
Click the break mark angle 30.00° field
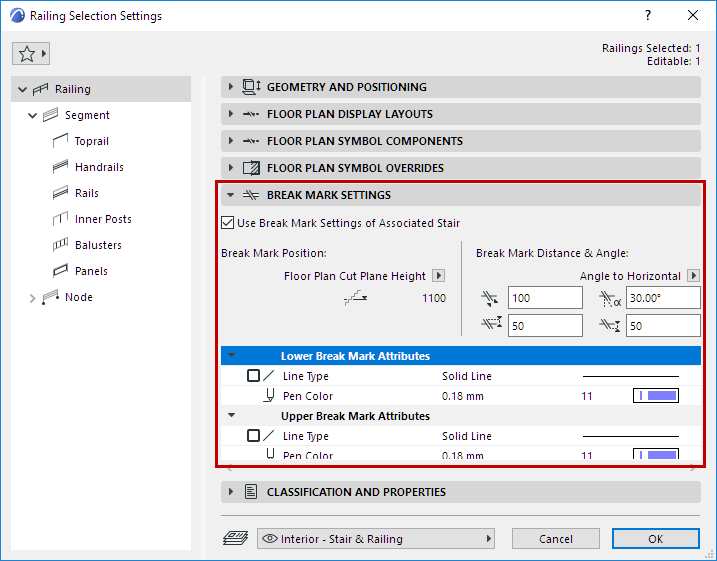pyautogui.click(x=662, y=298)
